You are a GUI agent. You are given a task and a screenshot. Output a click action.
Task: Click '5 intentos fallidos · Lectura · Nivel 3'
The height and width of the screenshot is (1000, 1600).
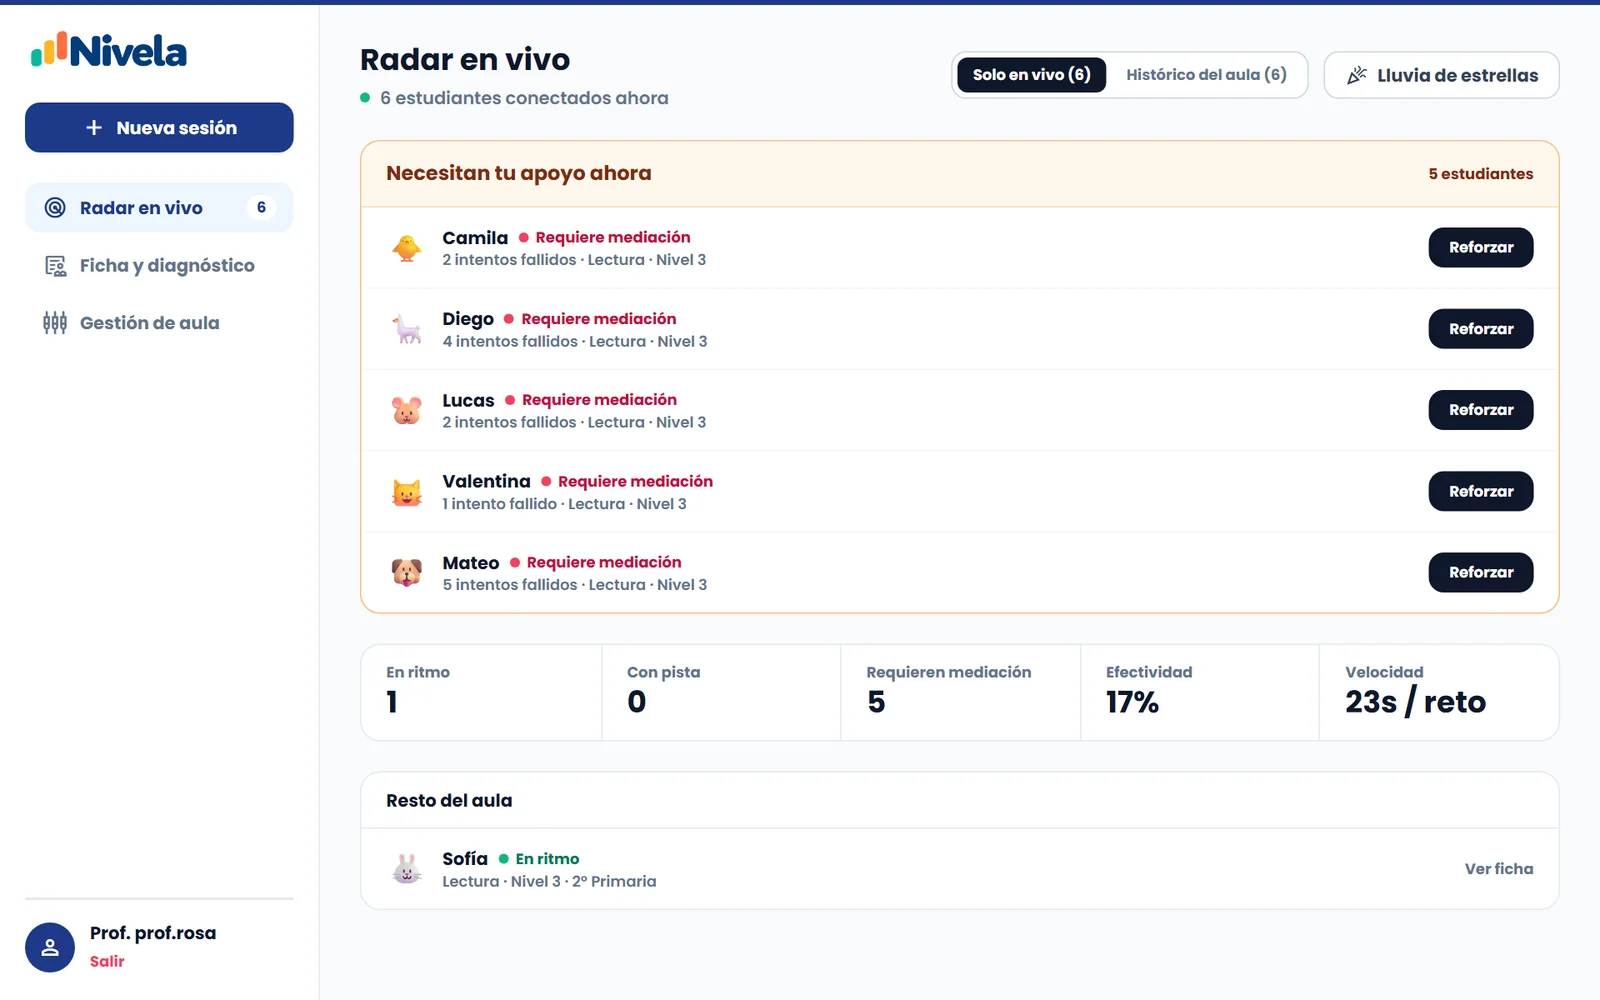[x=575, y=585]
